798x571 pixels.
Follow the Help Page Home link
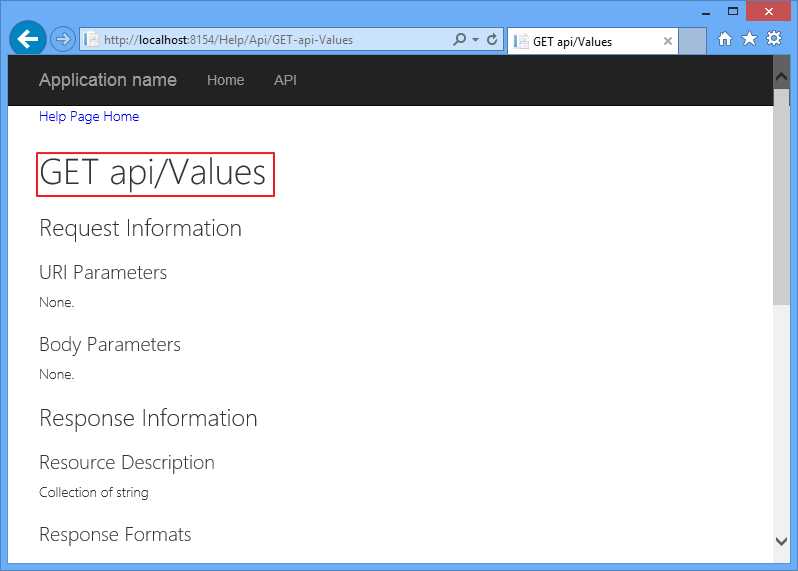[89, 117]
